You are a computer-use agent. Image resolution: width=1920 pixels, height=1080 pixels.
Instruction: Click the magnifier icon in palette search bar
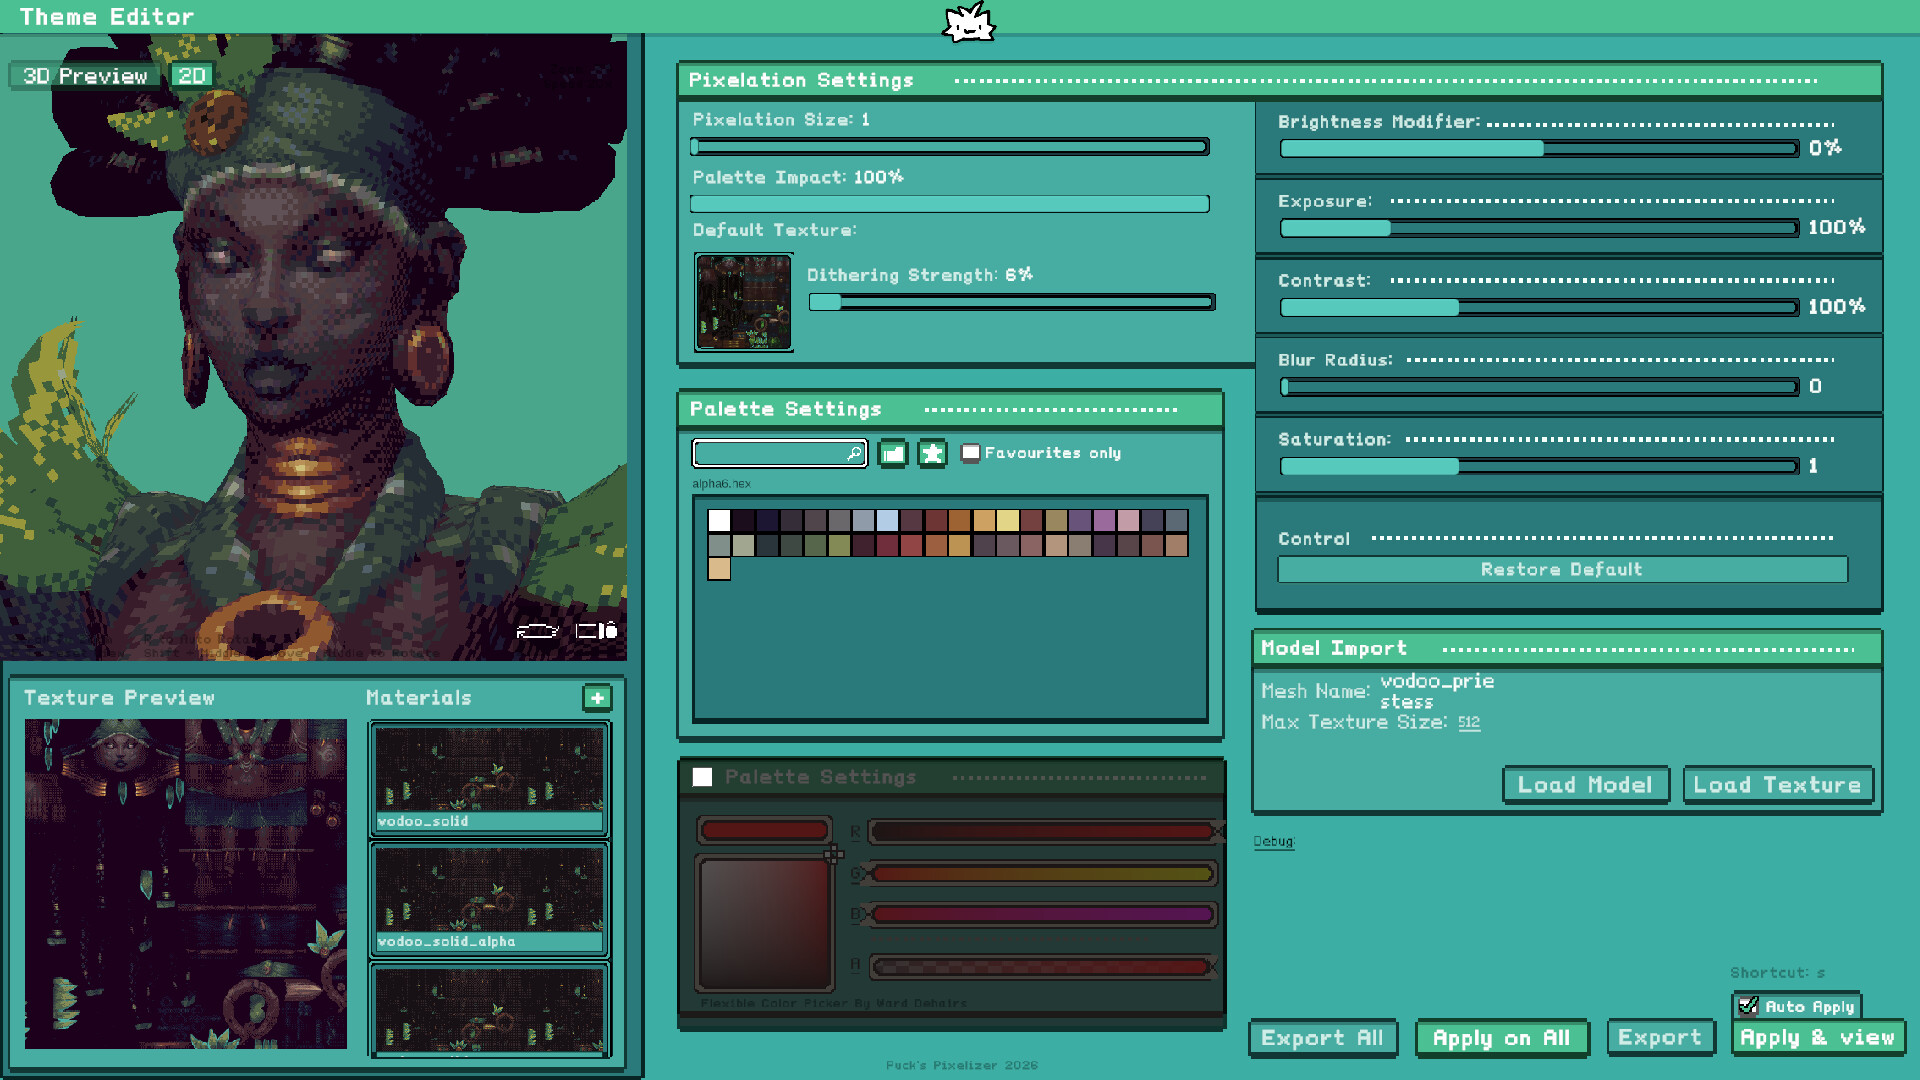(x=855, y=453)
